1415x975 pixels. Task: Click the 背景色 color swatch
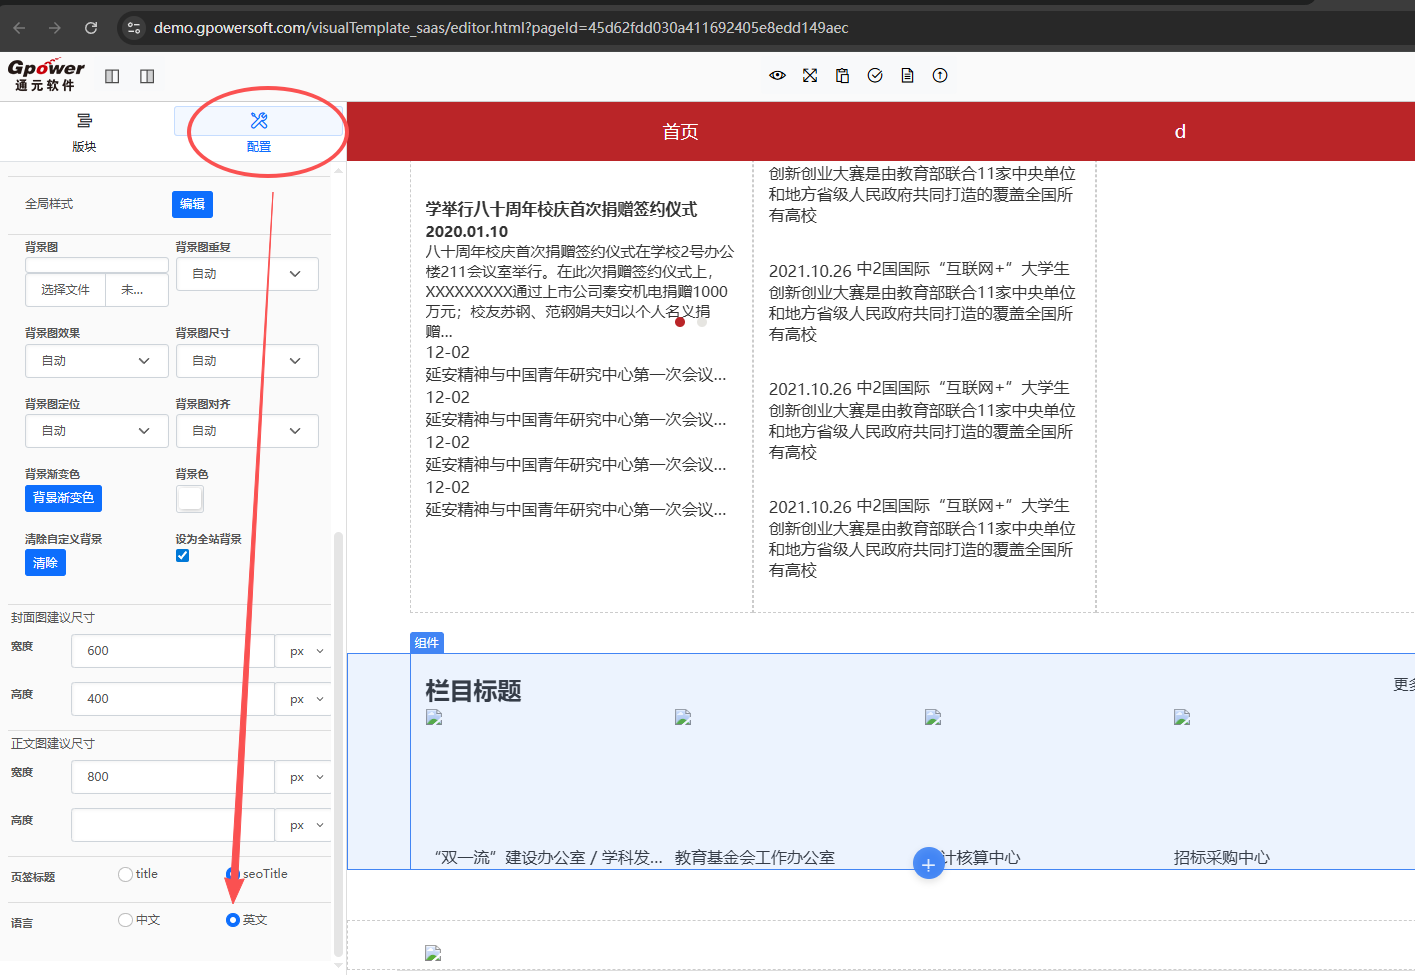[x=190, y=498]
